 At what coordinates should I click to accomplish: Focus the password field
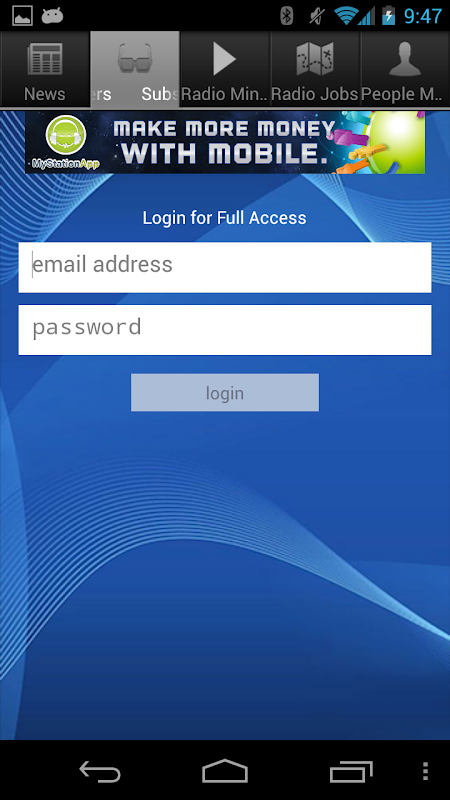(x=225, y=330)
